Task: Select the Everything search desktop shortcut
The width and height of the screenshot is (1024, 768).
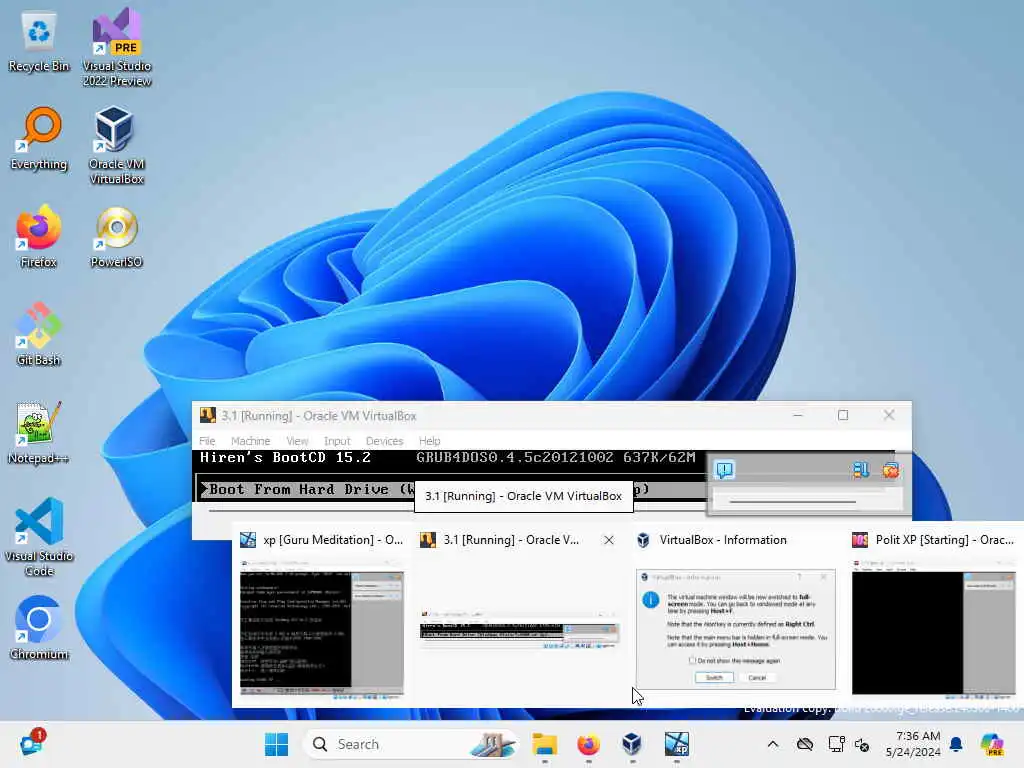Action: click(39, 139)
